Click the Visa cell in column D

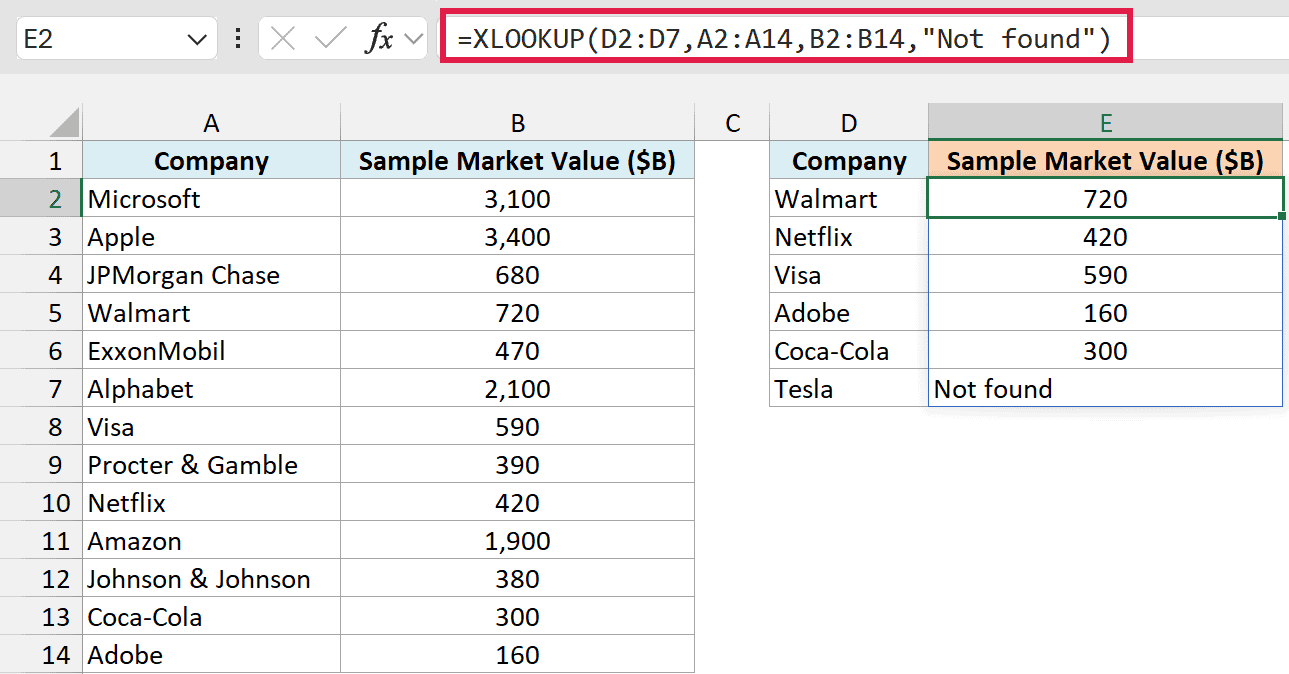tap(848, 275)
